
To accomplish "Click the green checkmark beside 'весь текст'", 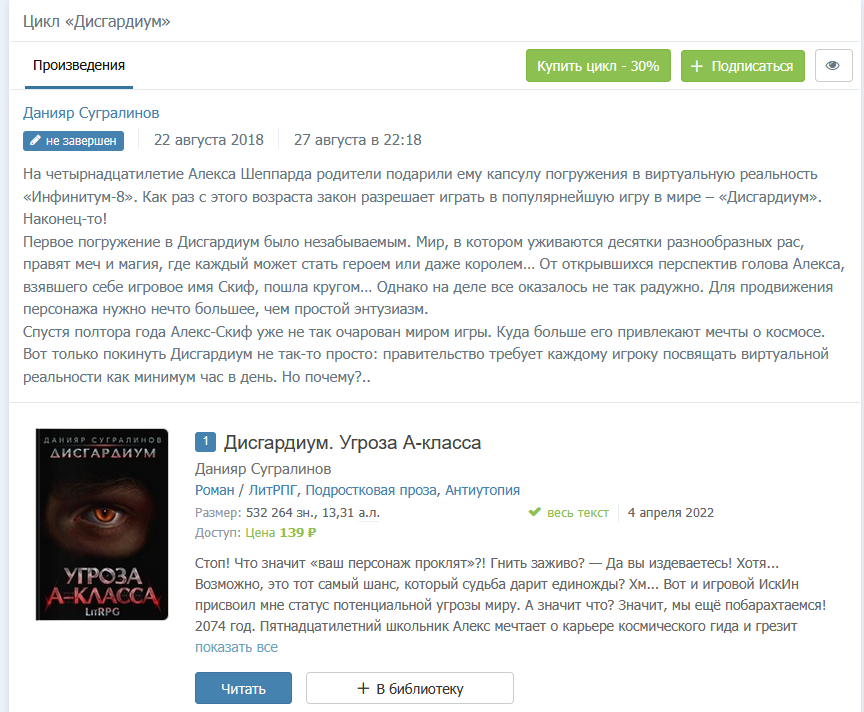I will [x=534, y=512].
